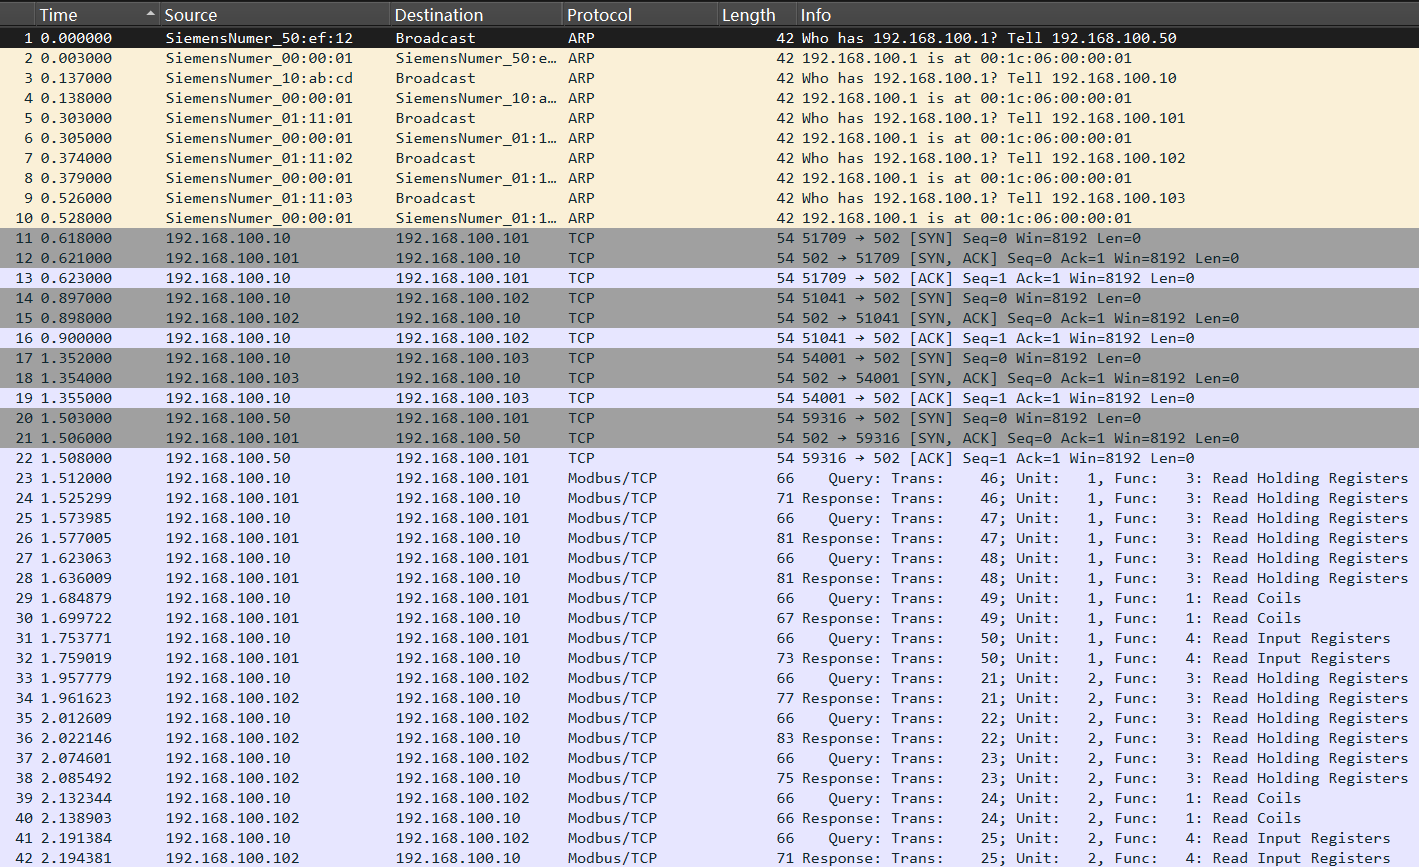Select packet 2 ARP reply row

[700, 58]
